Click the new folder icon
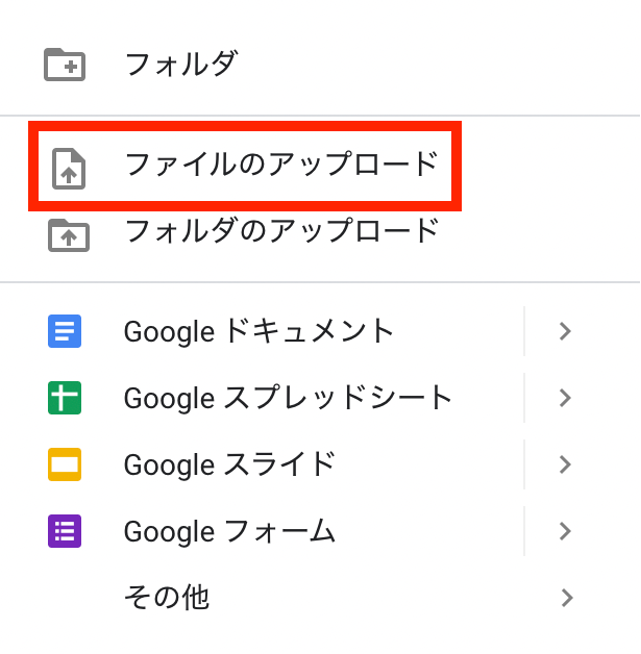Image resolution: width=641 pixels, height=654 pixels. click(x=65, y=65)
